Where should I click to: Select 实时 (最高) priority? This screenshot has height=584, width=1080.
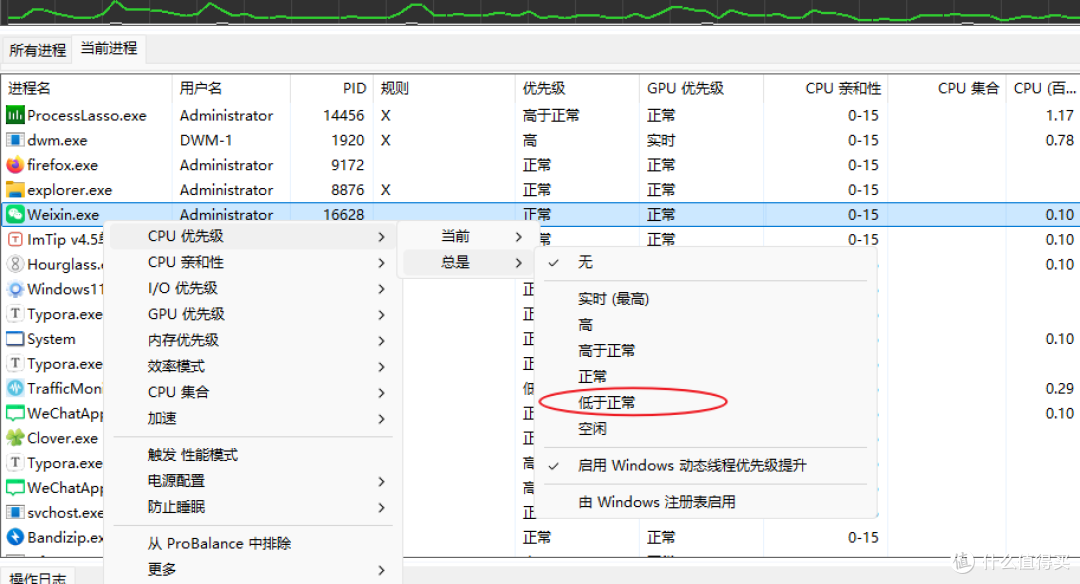(x=706, y=299)
